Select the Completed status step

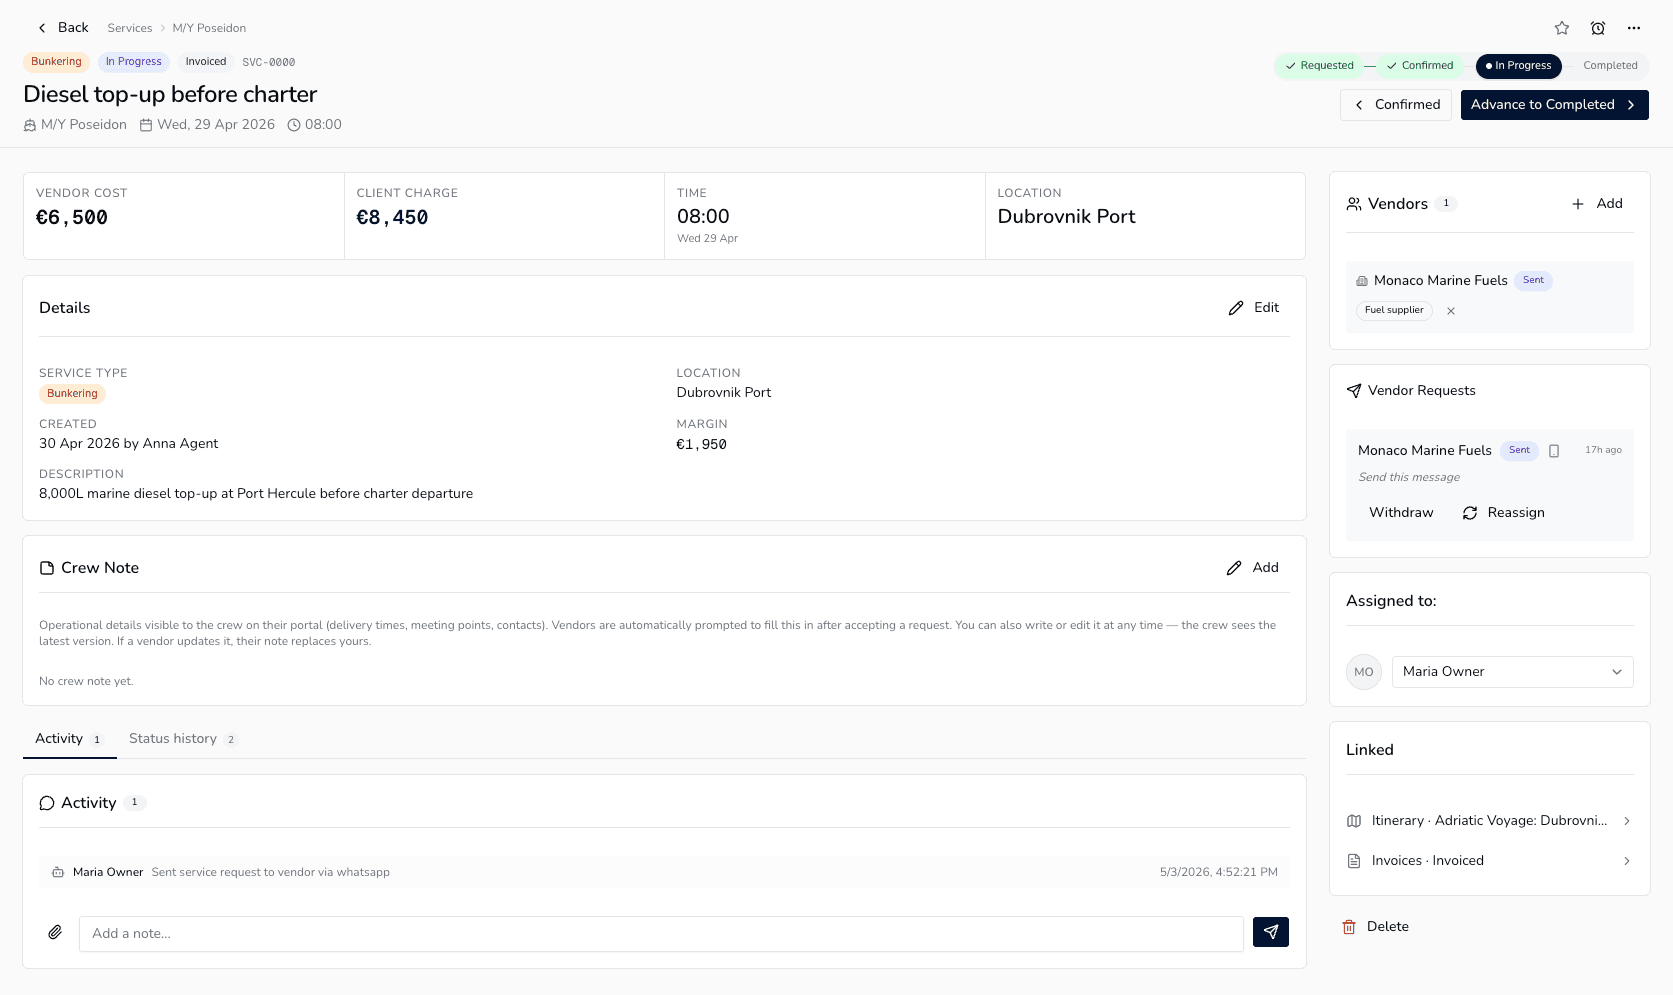(1610, 66)
